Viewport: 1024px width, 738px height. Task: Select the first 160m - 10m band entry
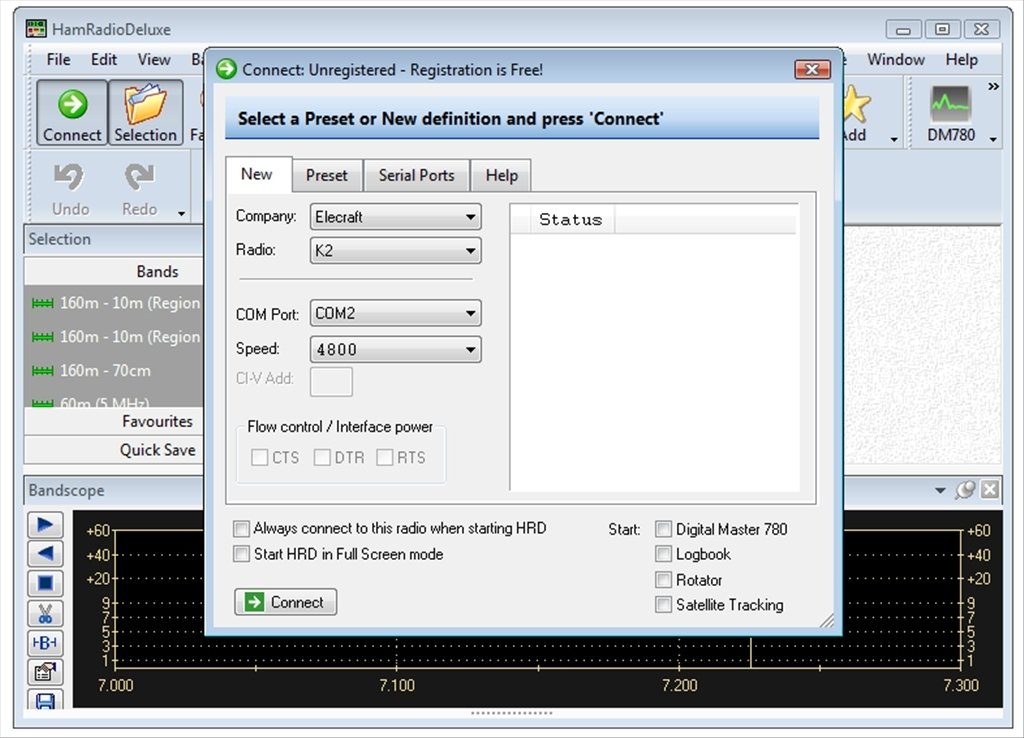pos(114,303)
